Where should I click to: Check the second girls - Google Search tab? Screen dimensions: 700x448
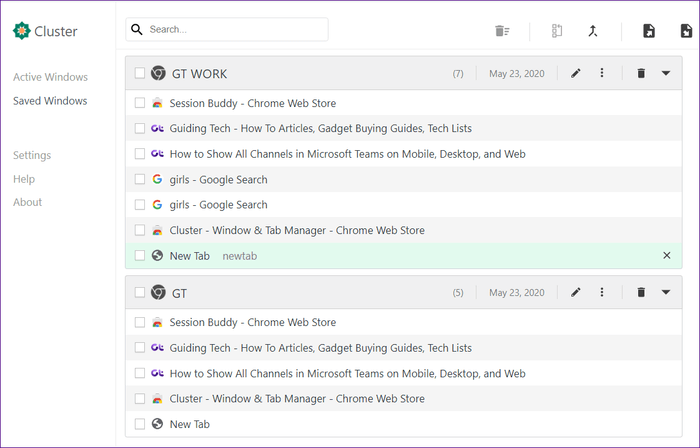[x=140, y=204]
